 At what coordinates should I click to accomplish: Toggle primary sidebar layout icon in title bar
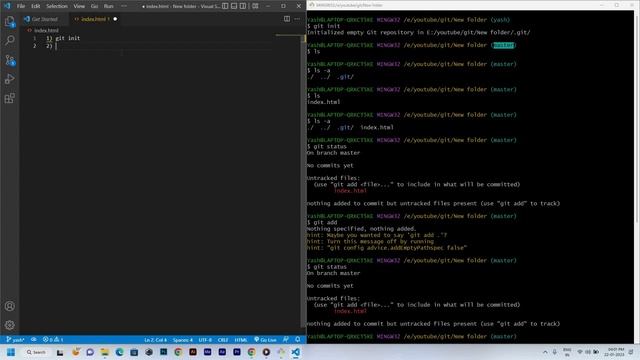tap(225, 6)
